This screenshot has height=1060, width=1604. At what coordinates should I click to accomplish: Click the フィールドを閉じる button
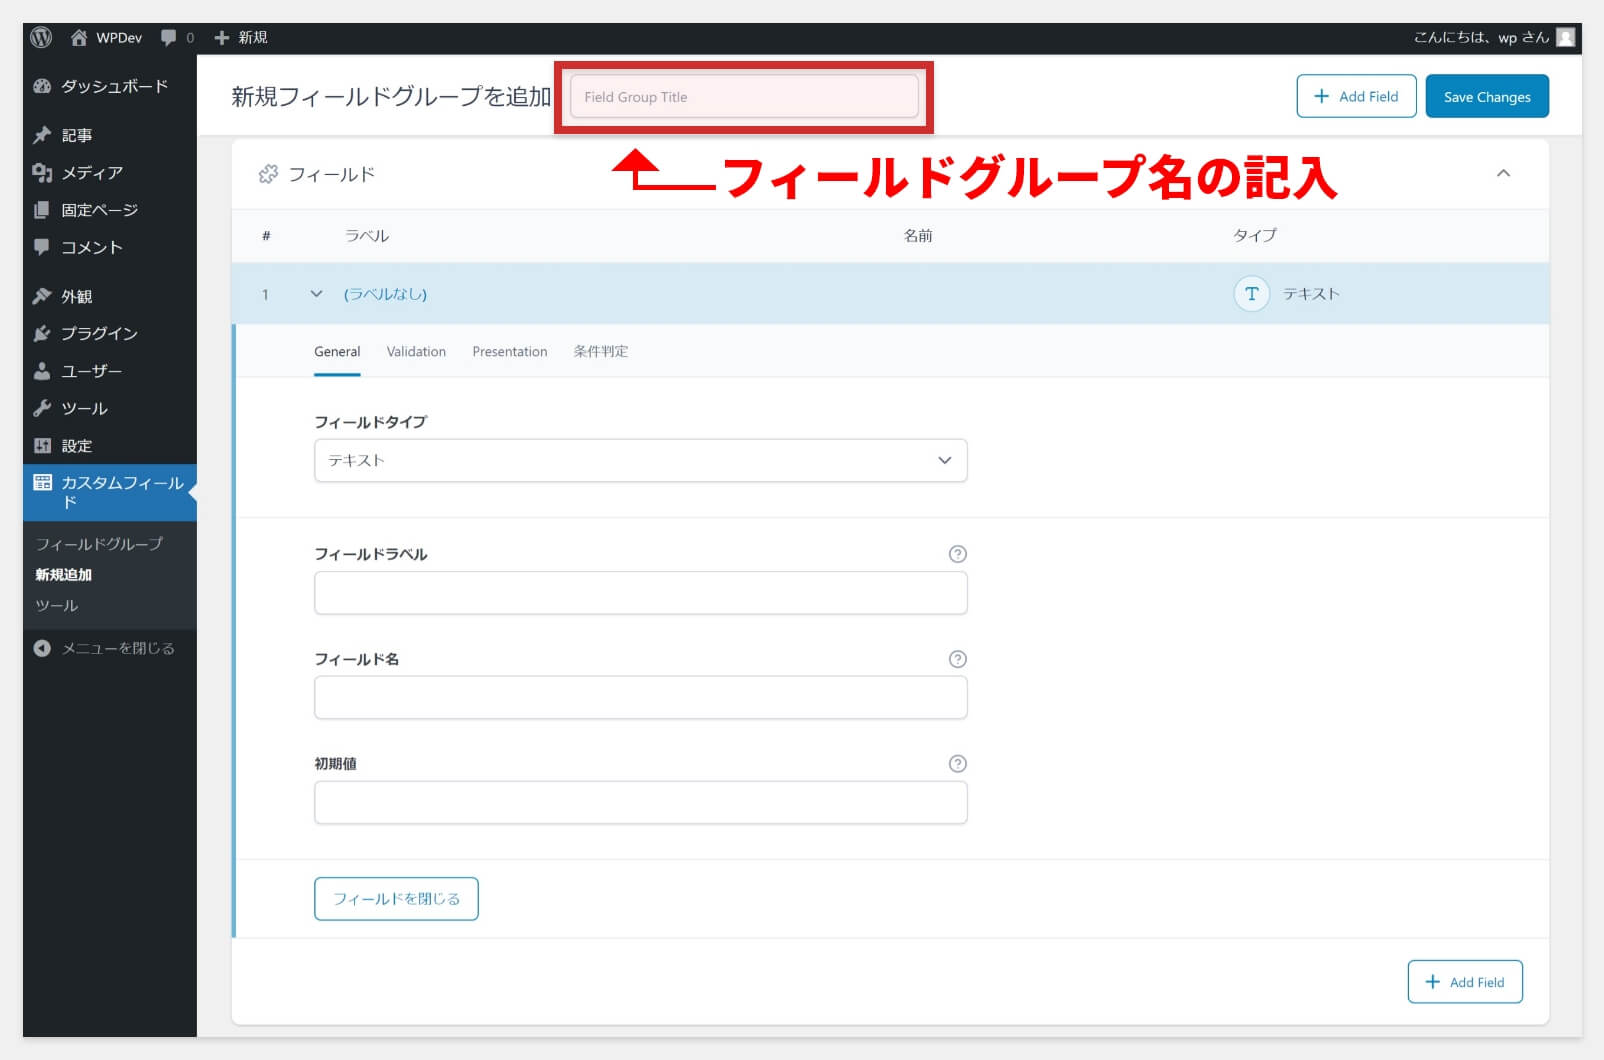(x=396, y=899)
